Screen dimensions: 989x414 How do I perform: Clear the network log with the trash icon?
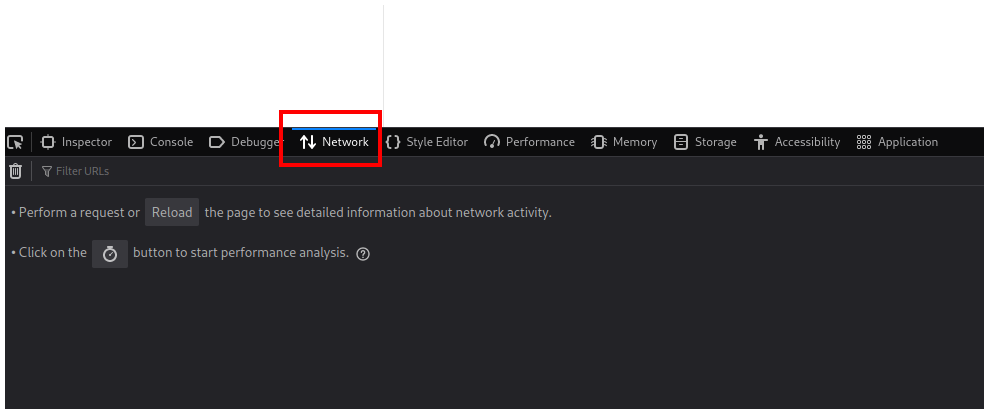[15, 171]
